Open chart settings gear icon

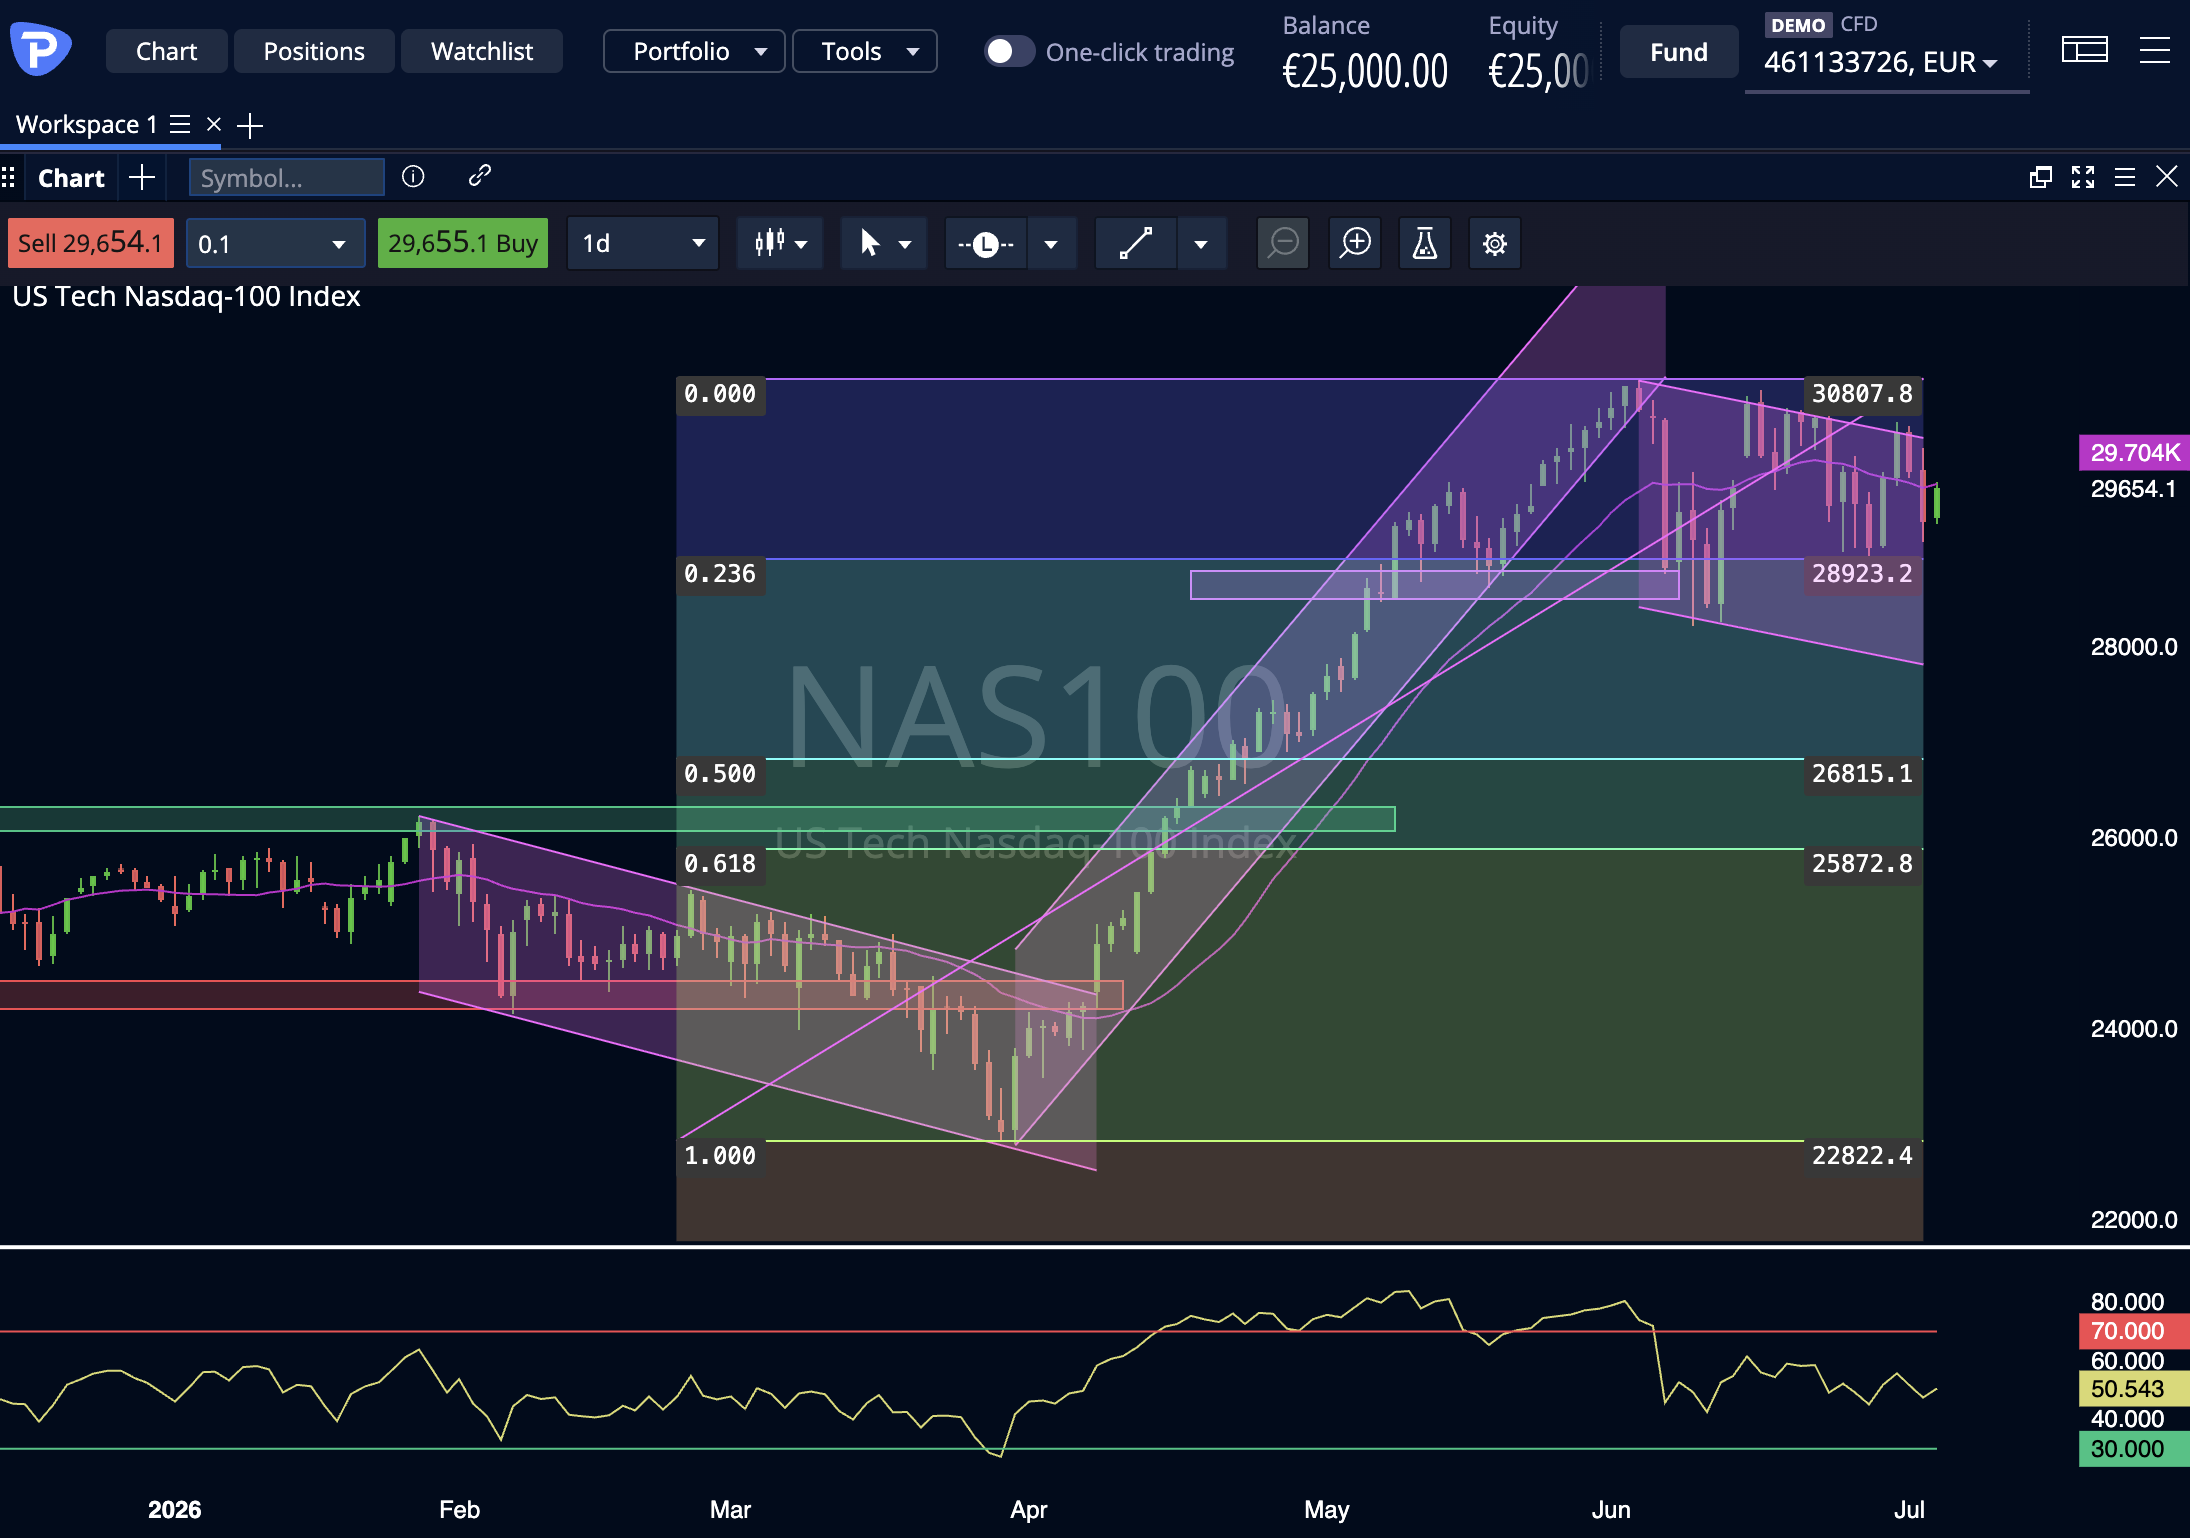[x=1495, y=243]
